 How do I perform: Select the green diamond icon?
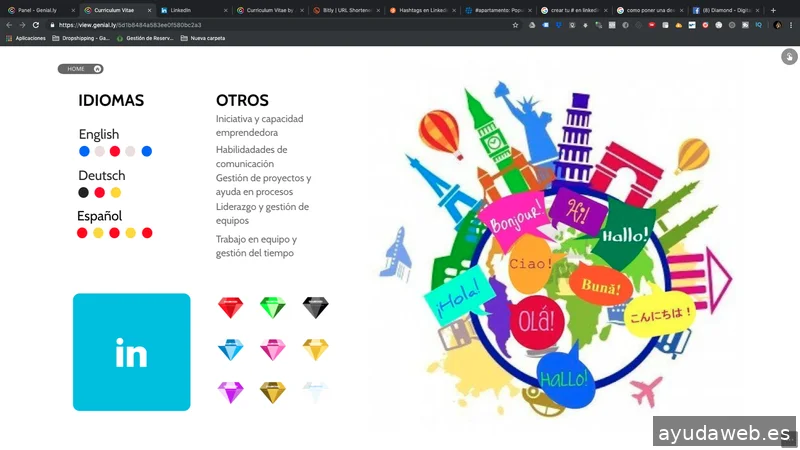pyautogui.click(x=273, y=308)
